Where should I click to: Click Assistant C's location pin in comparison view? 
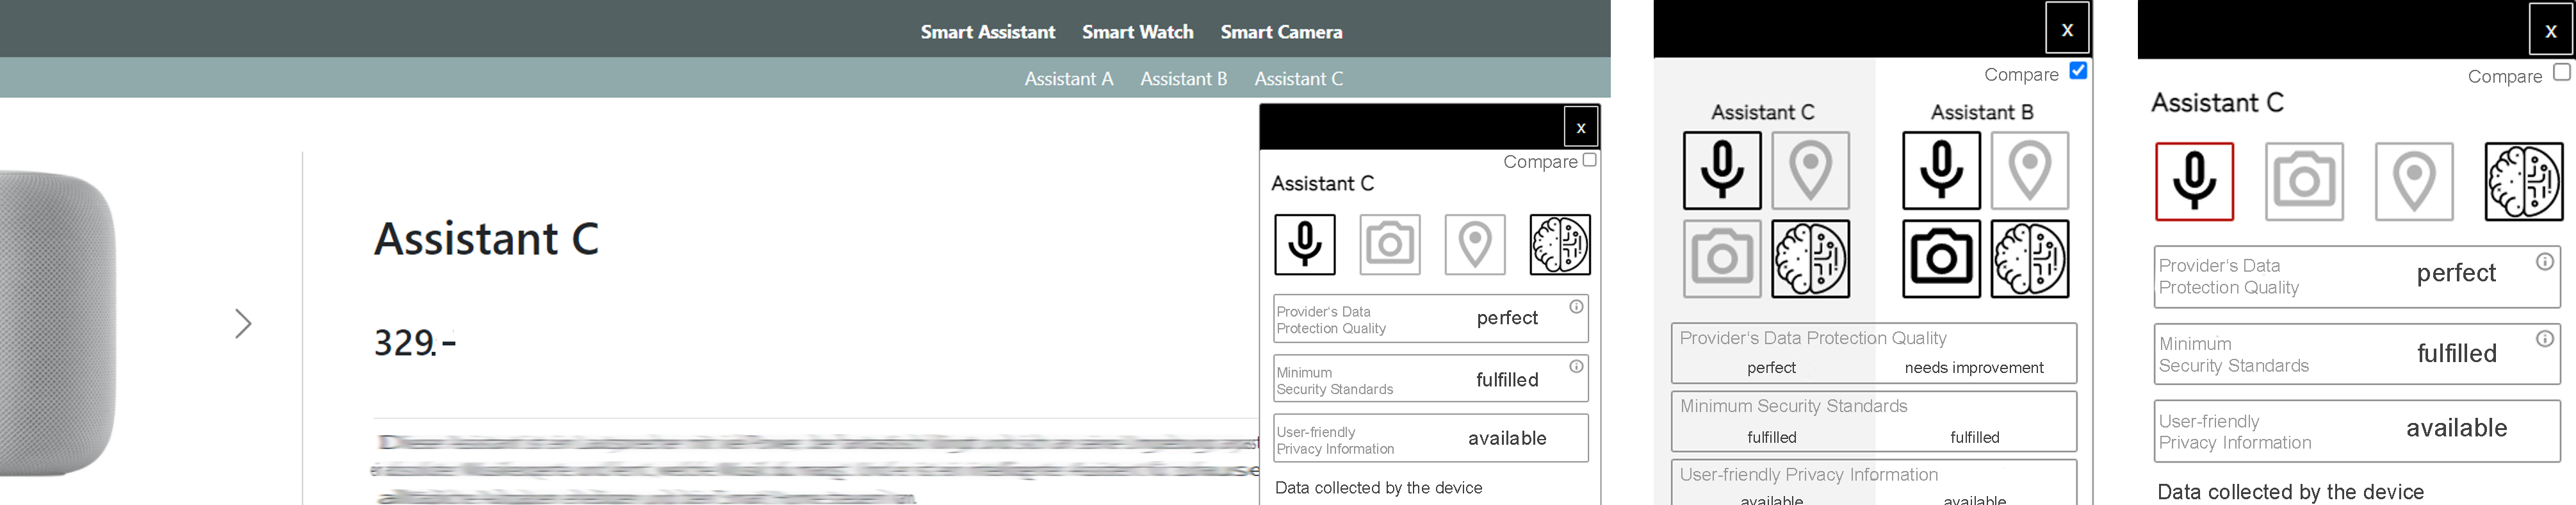coord(1810,170)
